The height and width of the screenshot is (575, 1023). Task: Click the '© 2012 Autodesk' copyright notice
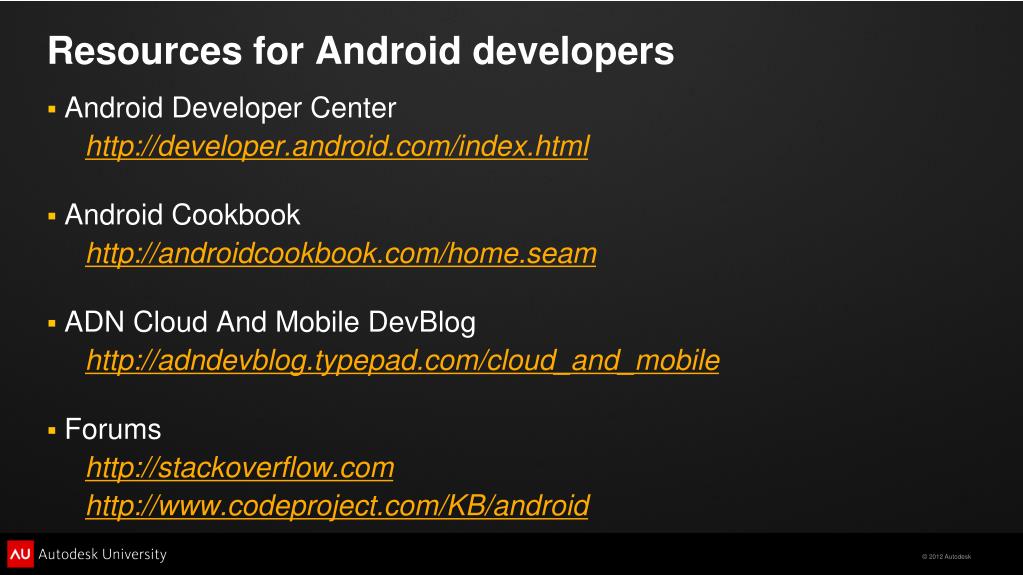(946, 557)
